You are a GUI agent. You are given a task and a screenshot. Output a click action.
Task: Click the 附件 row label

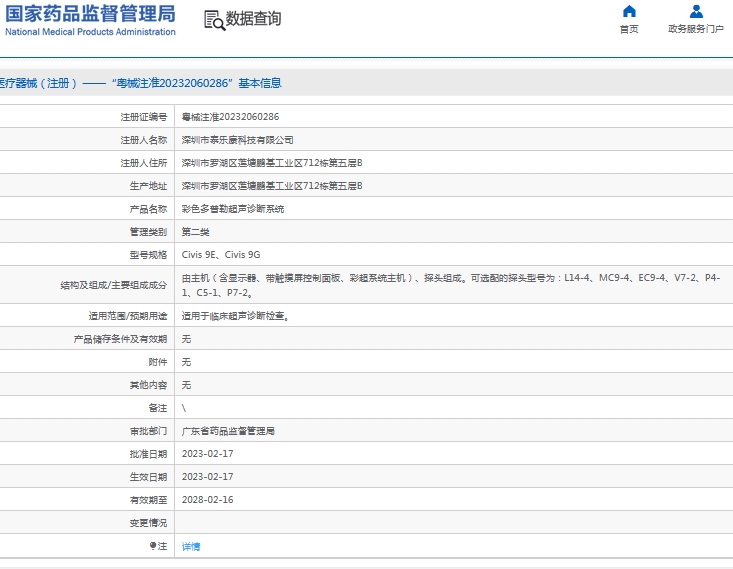point(158,362)
